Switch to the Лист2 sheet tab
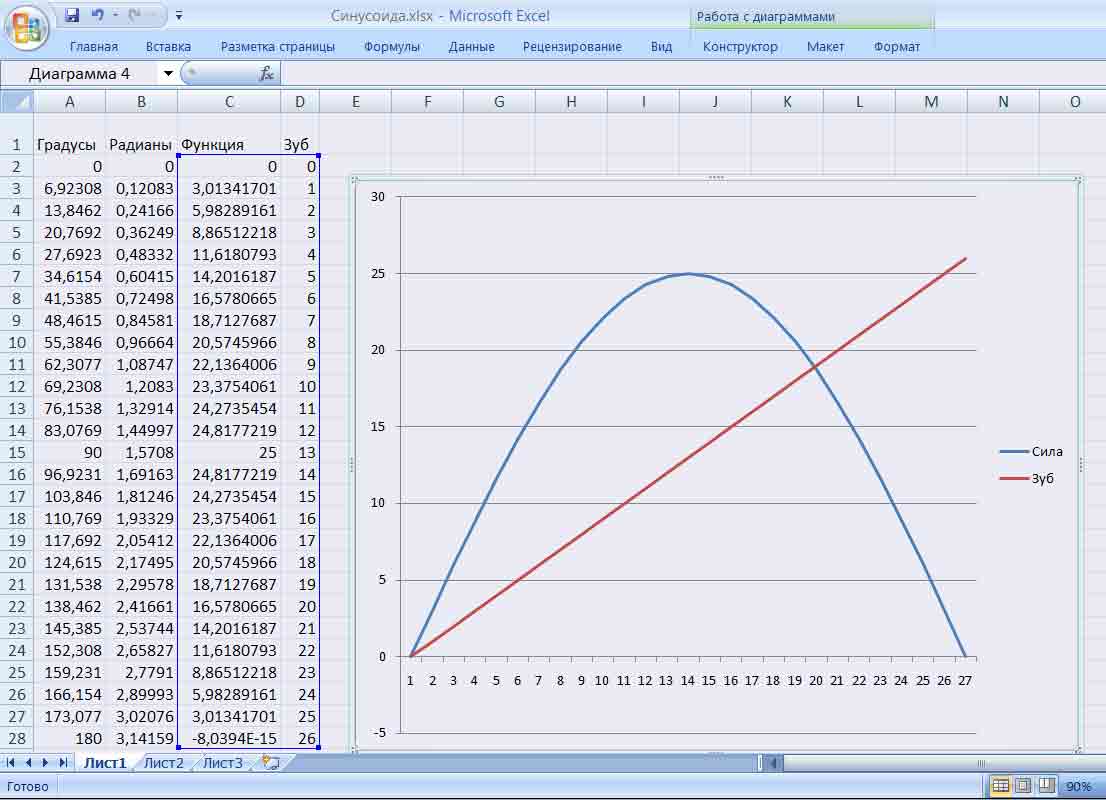Image resolution: width=1106 pixels, height=800 pixels. pos(164,763)
